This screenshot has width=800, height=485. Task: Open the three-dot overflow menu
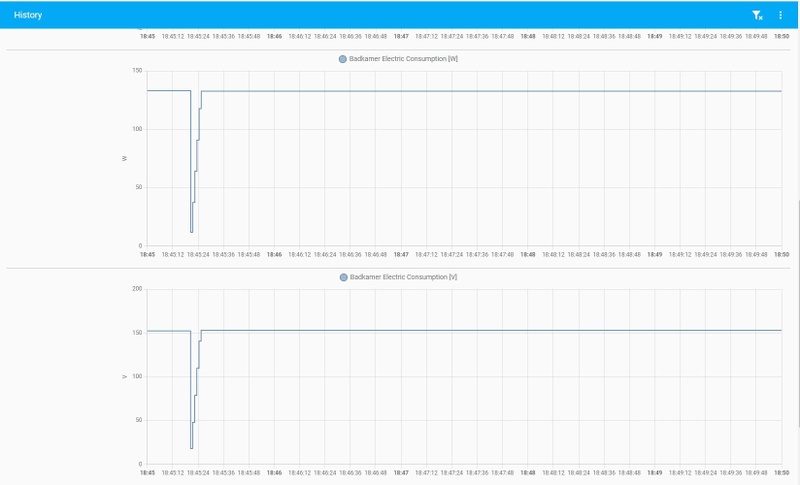780,15
